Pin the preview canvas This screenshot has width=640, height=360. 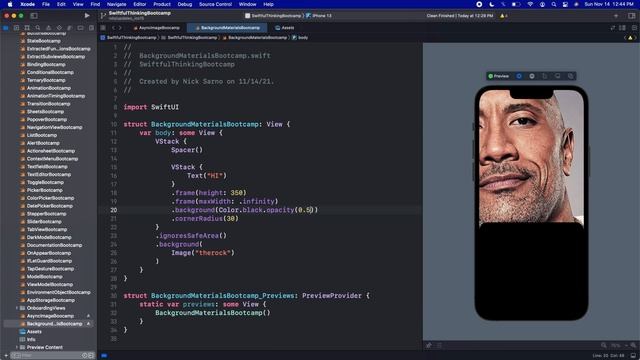(x=429, y=345)
